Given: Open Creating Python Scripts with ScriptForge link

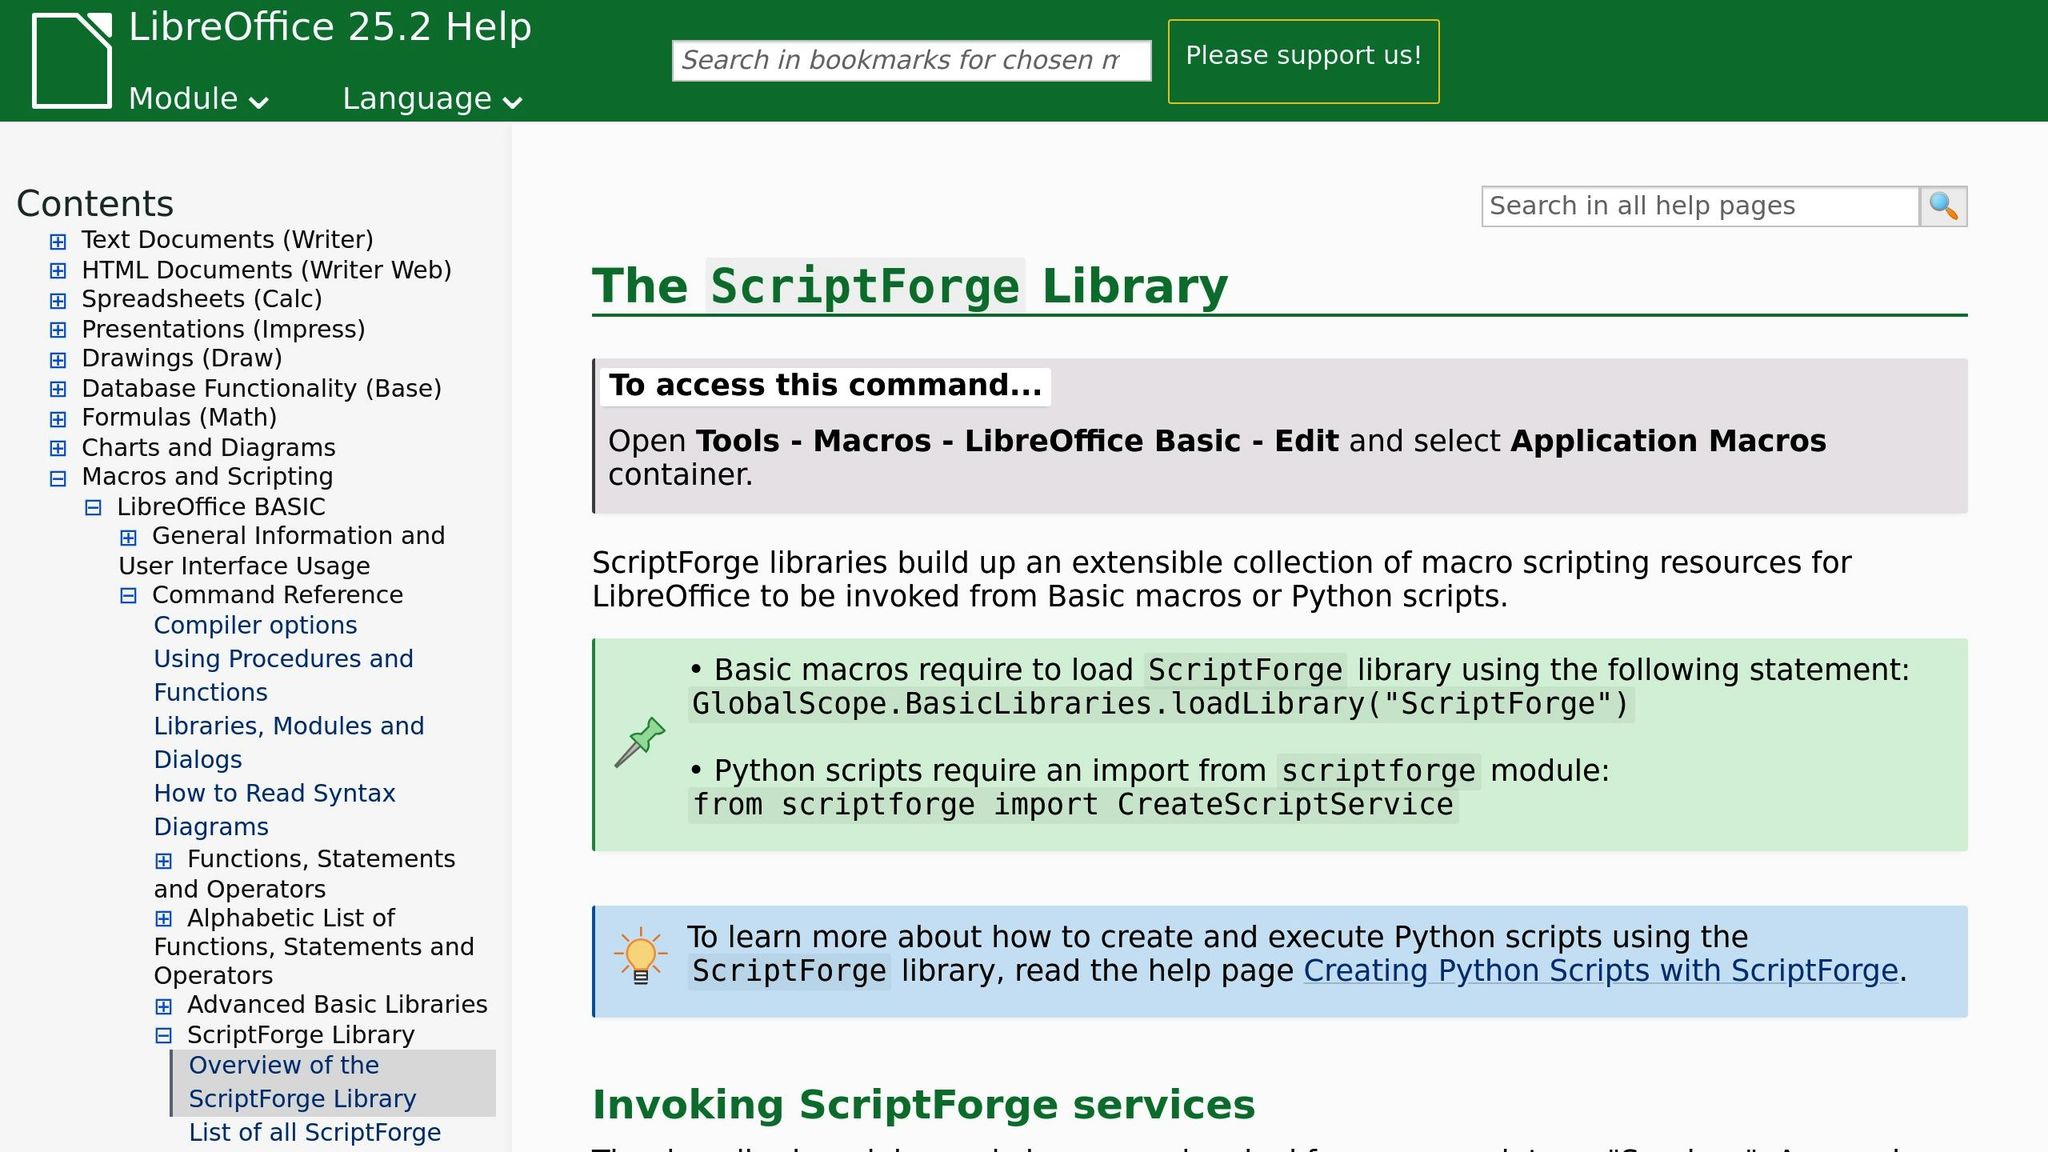Looking at the screenshot, I should (1600, 971).
